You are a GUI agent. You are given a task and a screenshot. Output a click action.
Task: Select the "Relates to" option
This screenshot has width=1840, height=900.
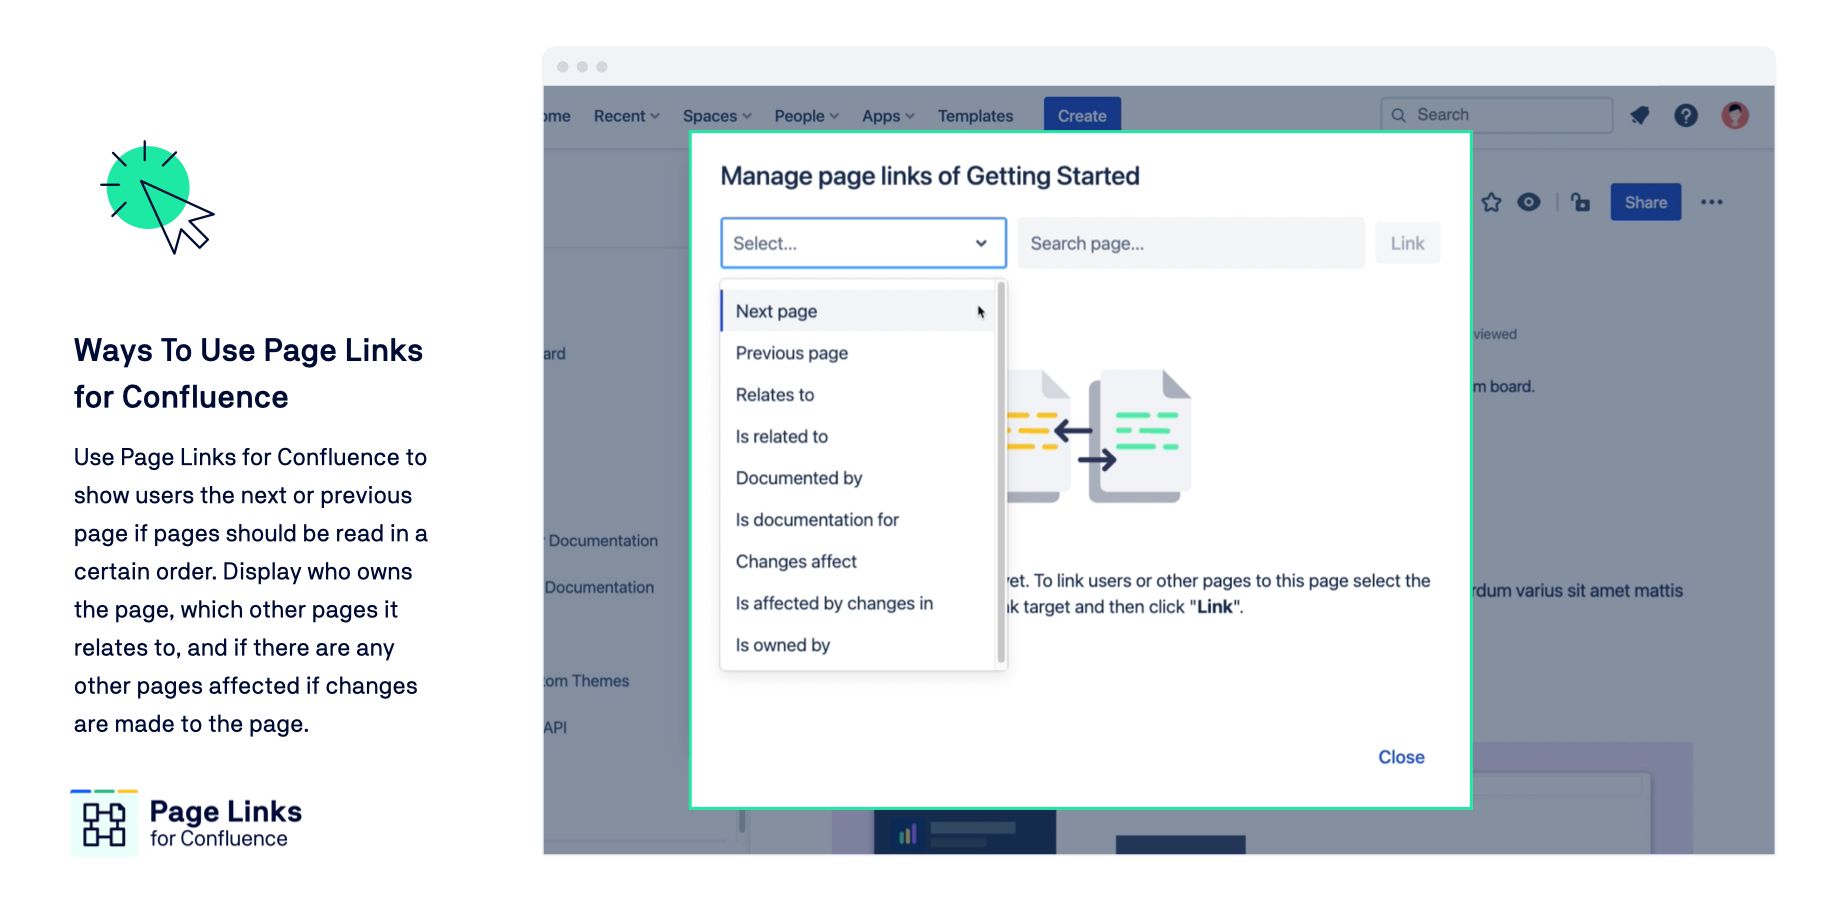click(x=858, y=395)
